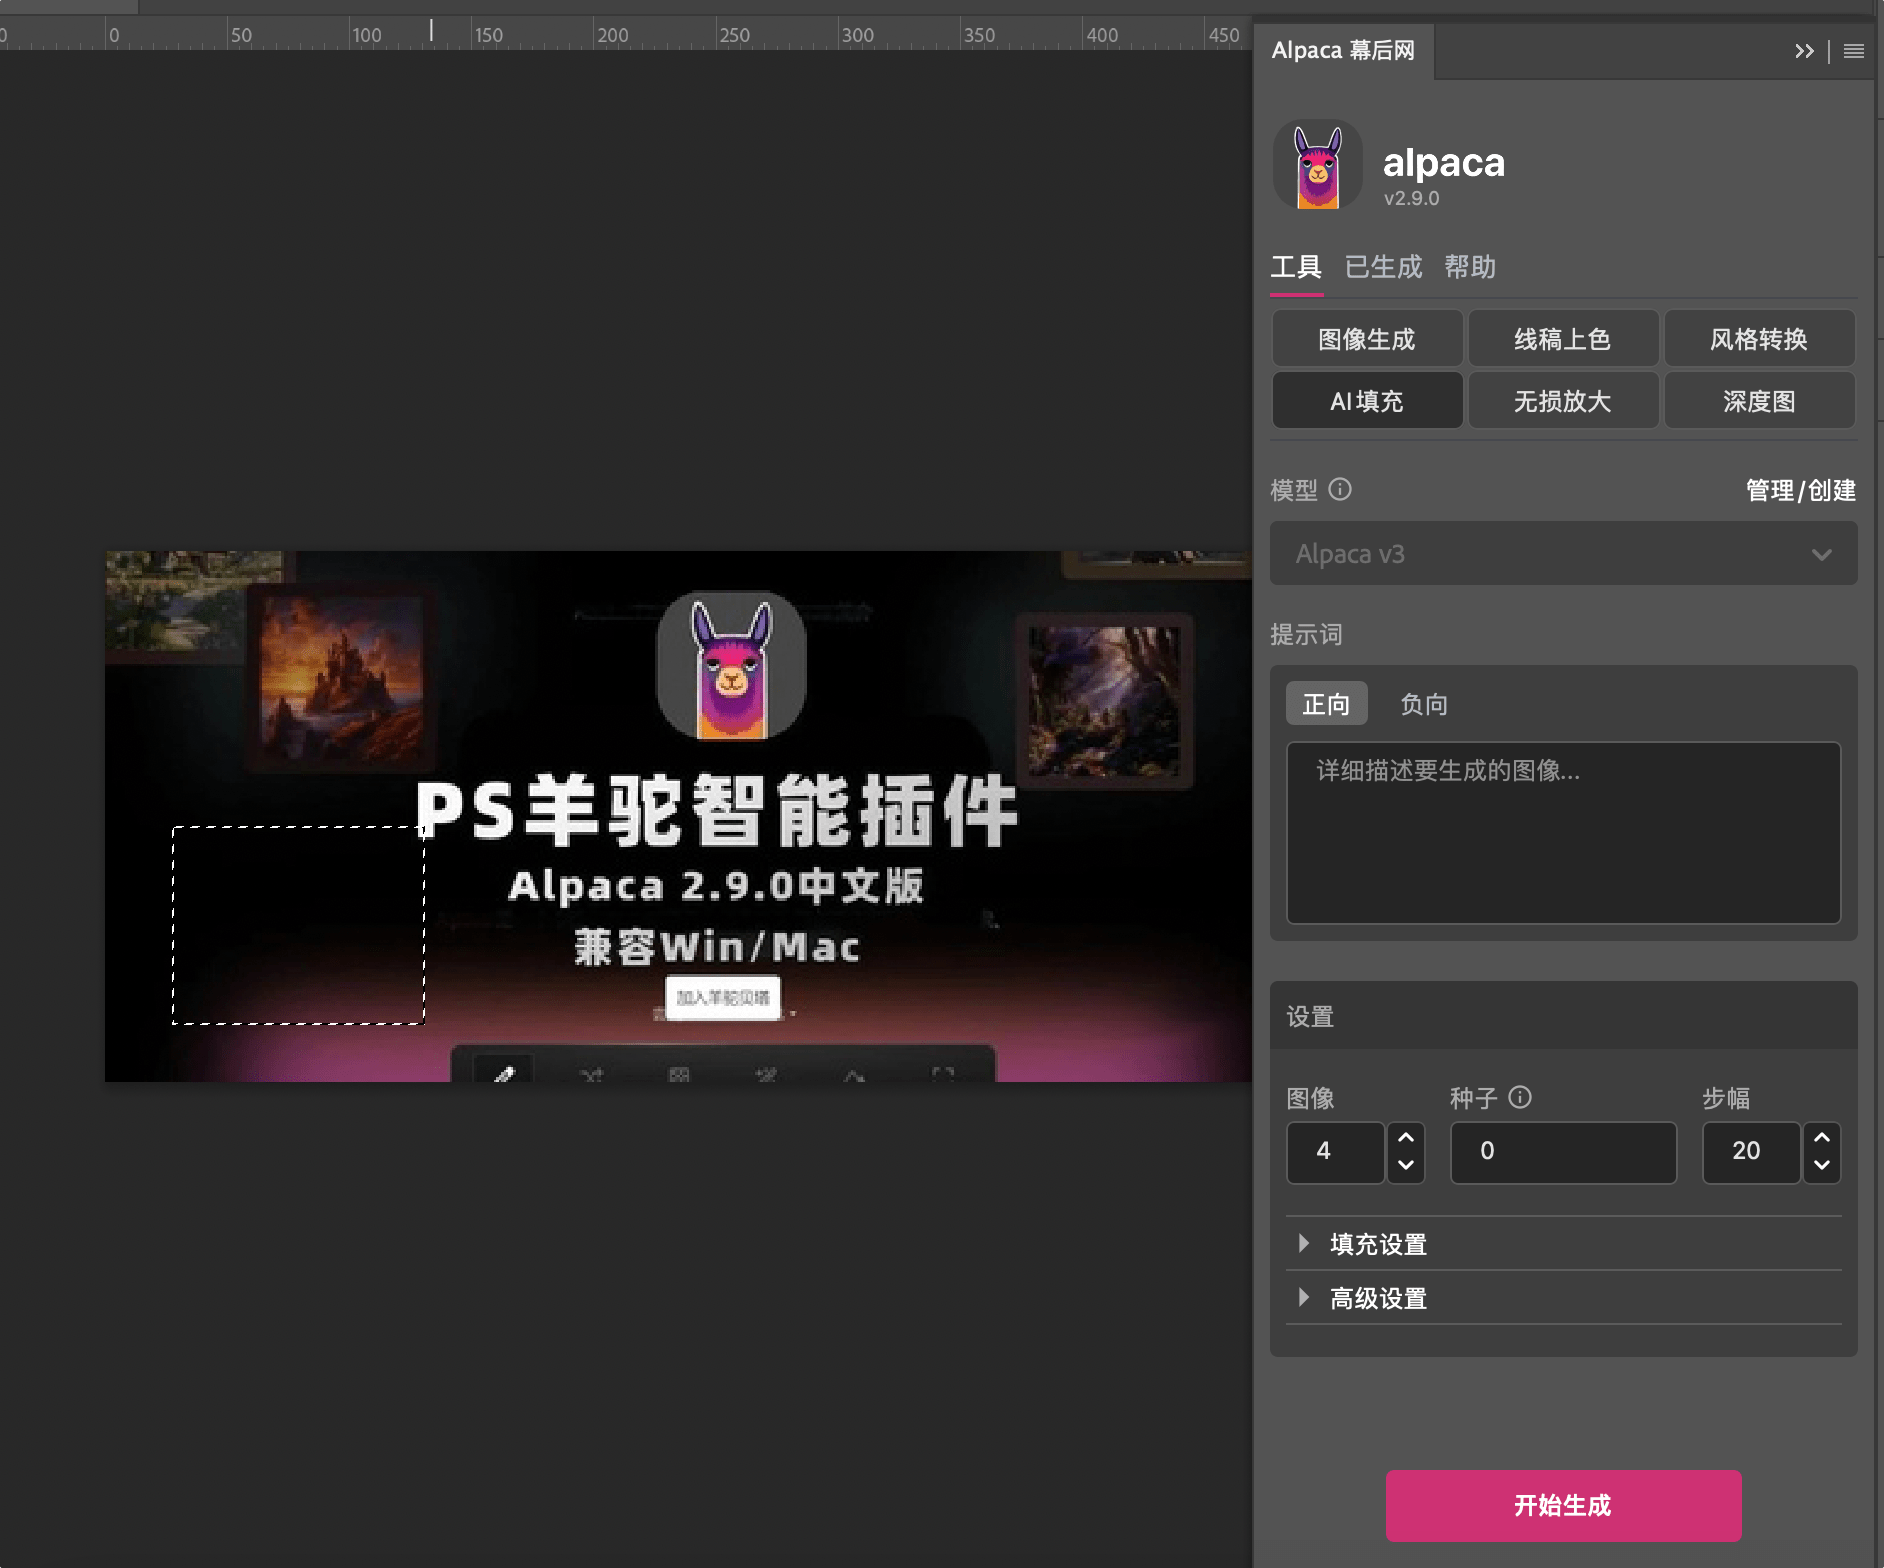Switch to 负向 prompt
The height and width of the screenshot is (1568, 1884).
click(x=1424, y=704)
